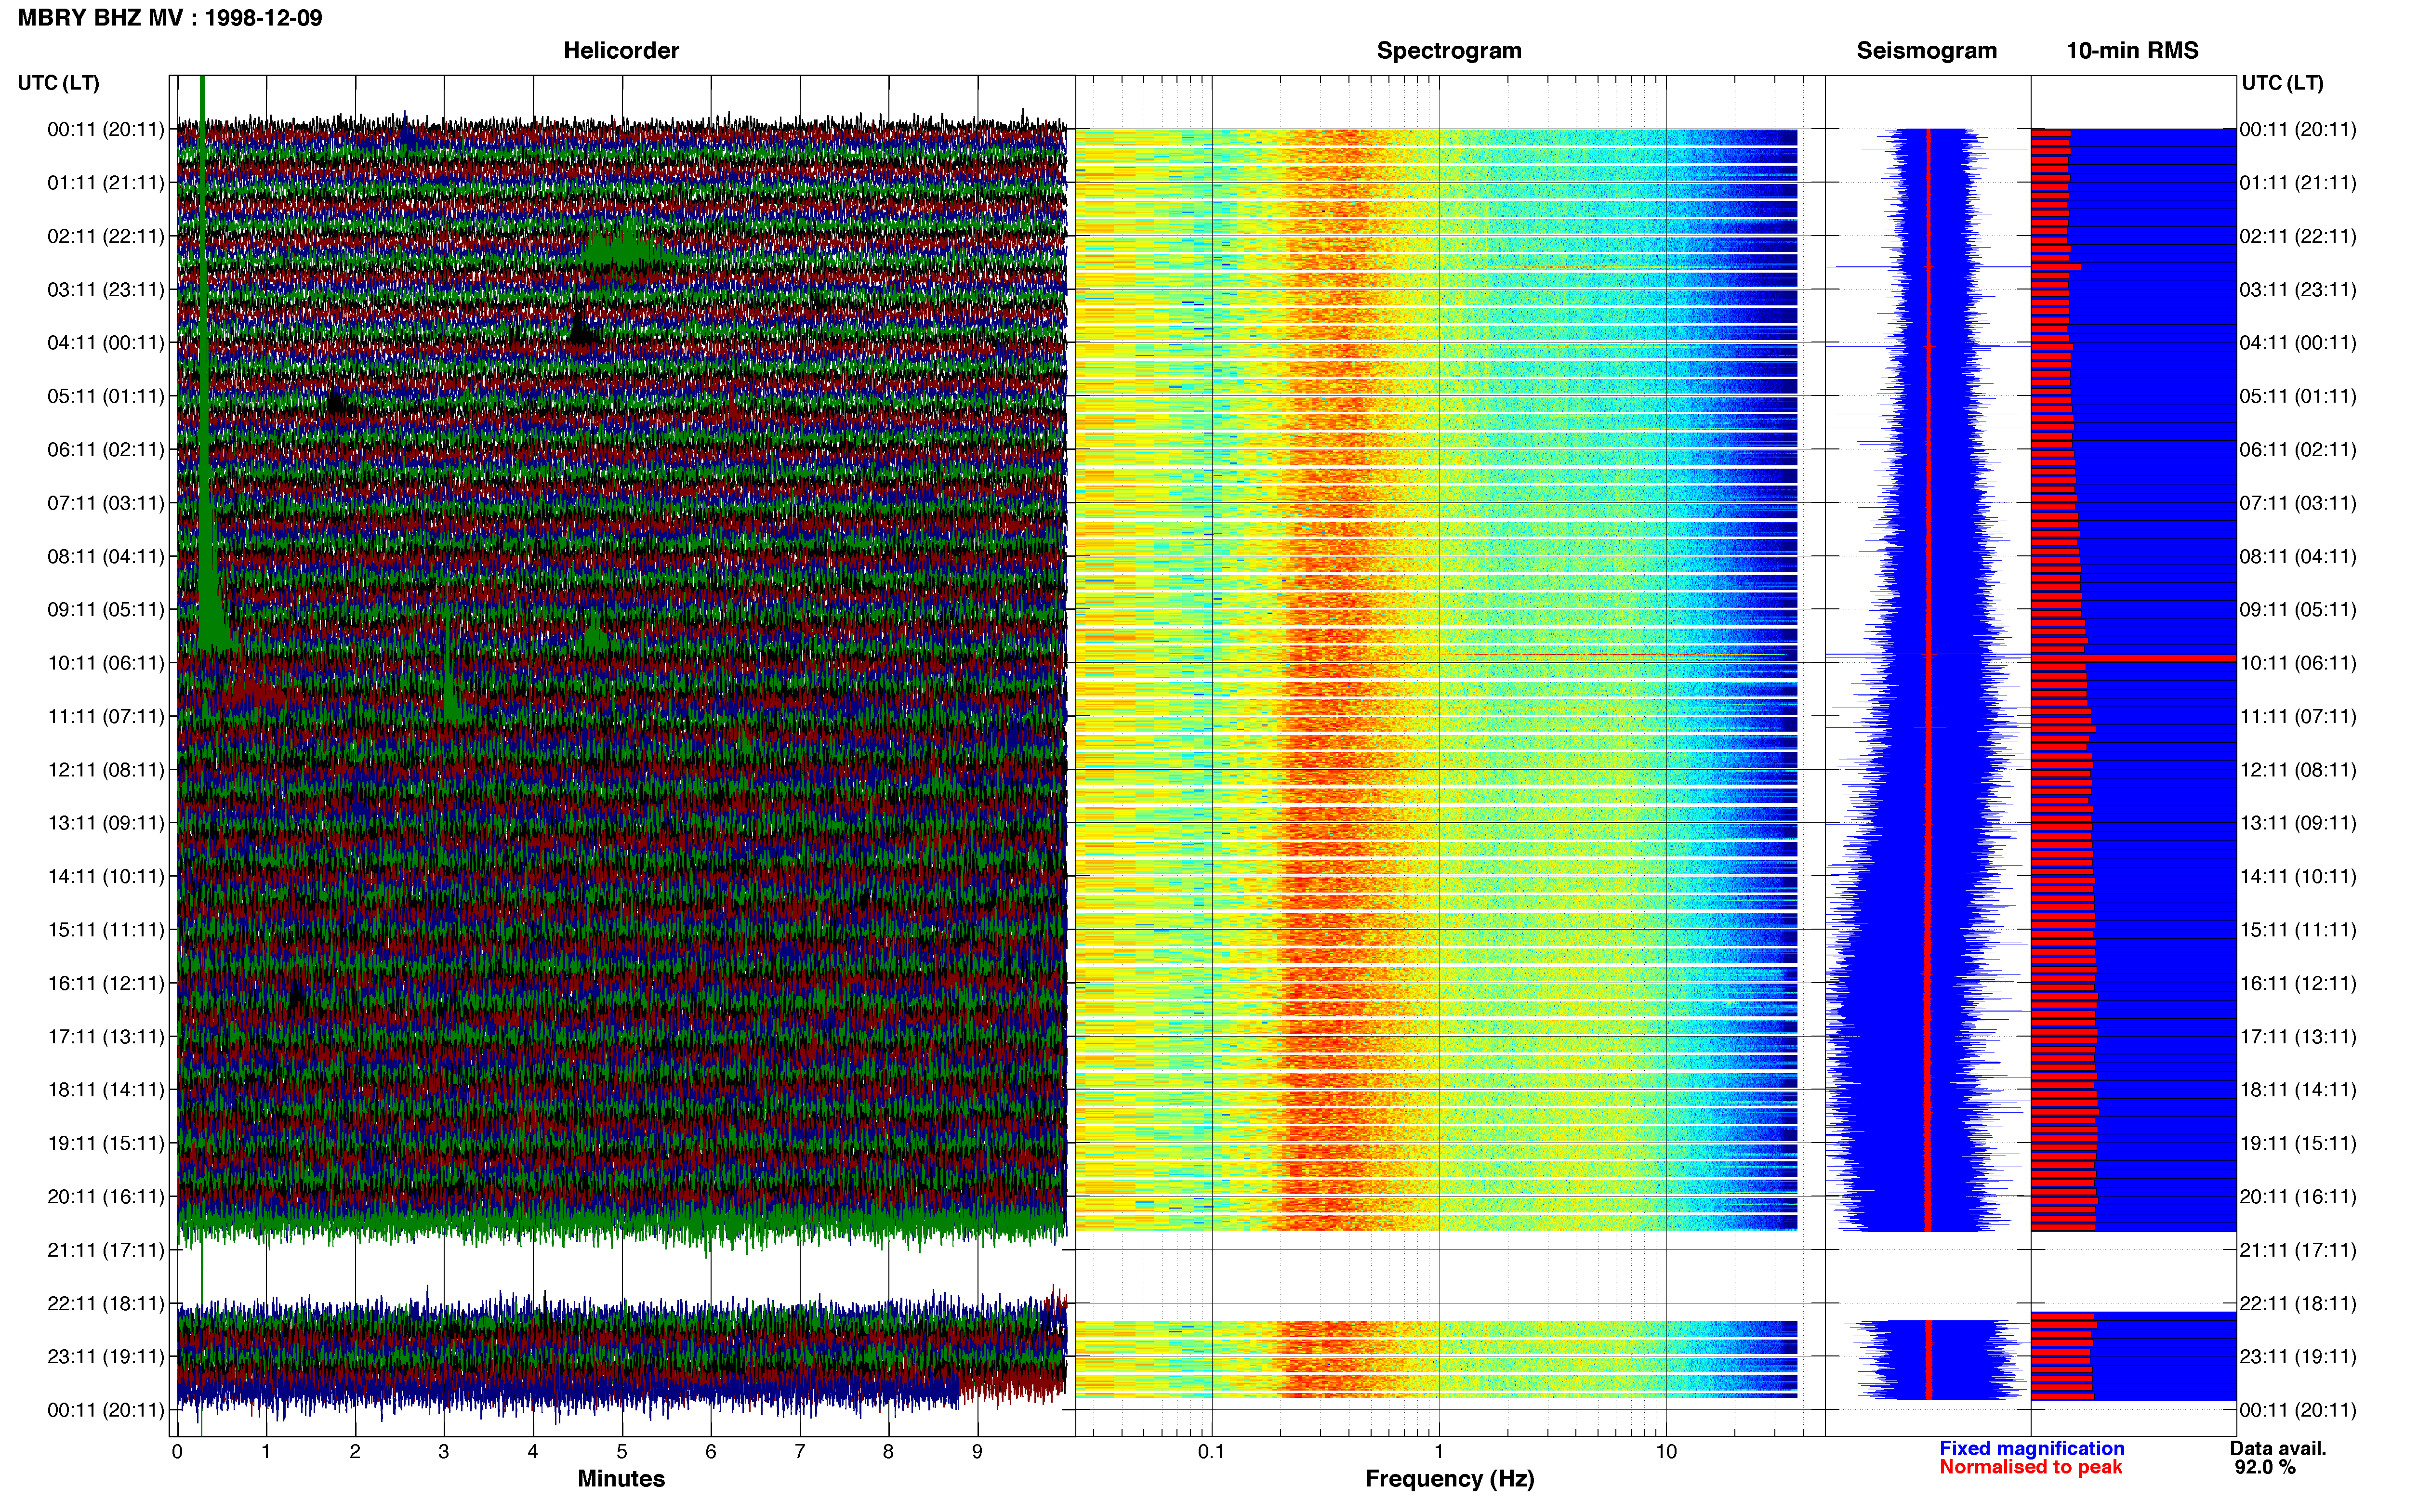Click the red vertical line in Seismogram panel
This screenshot has width=2418, height=1512.
[1928, 680]
